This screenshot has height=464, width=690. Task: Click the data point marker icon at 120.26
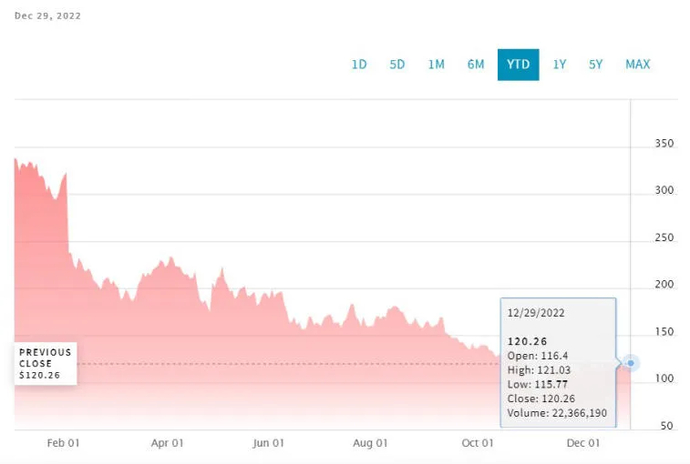tap(630, 363)
